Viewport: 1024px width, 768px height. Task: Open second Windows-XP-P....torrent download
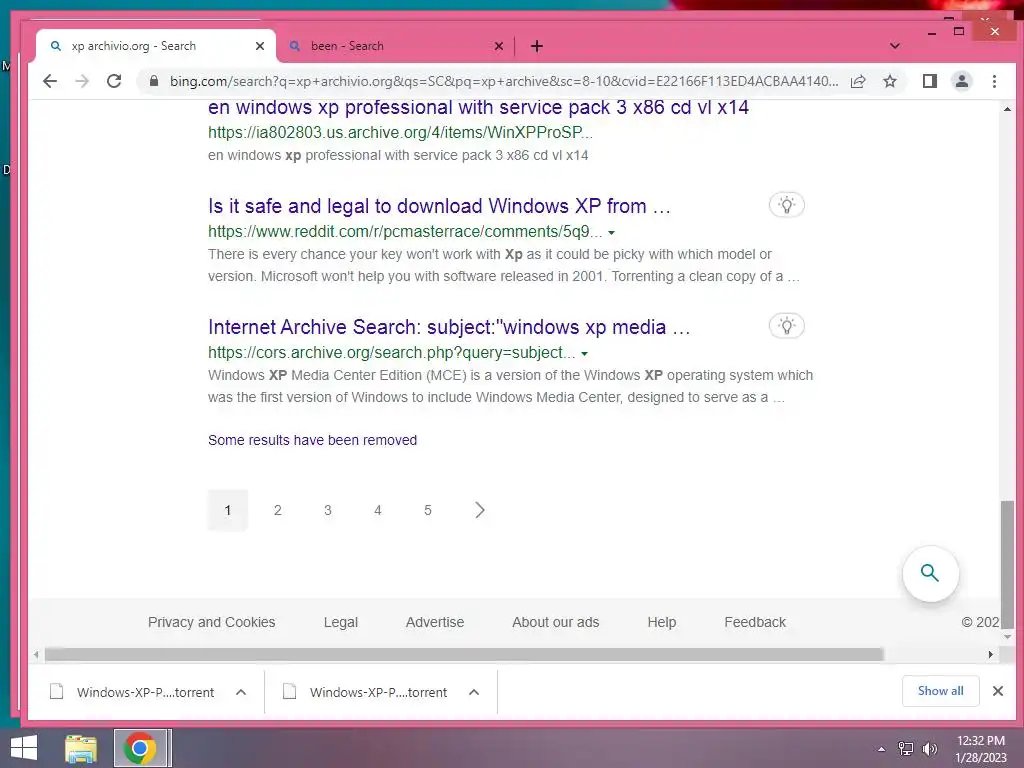click(x=366, y=692)
